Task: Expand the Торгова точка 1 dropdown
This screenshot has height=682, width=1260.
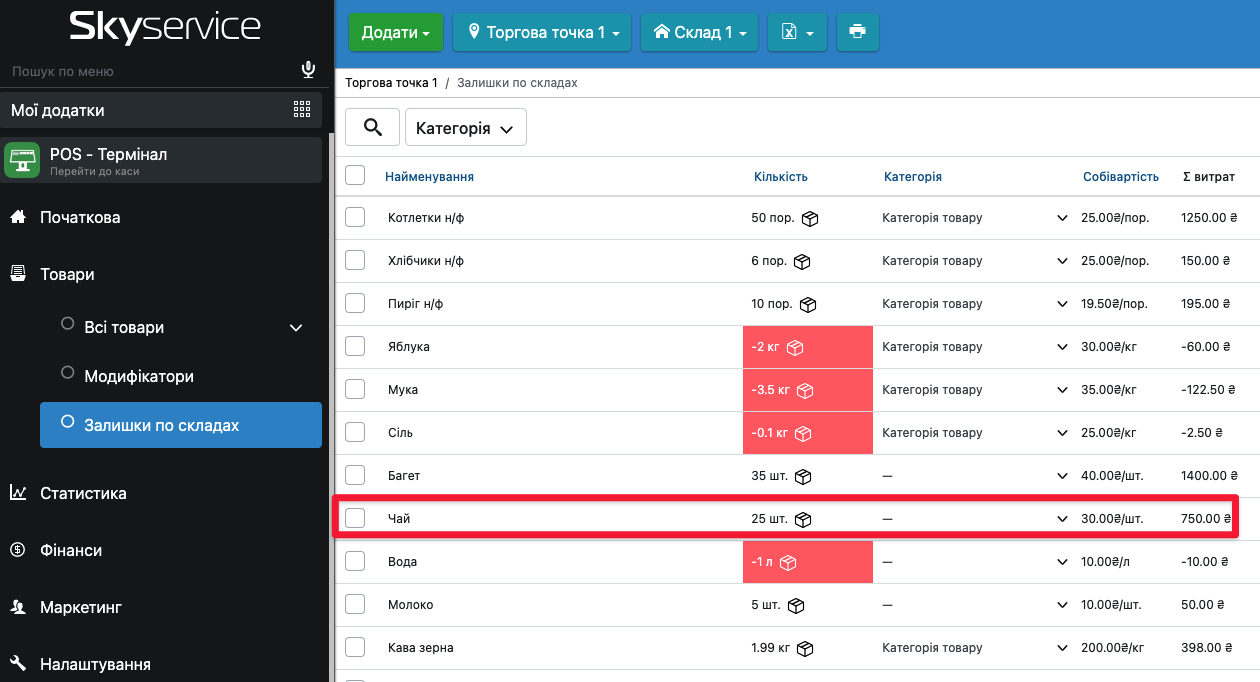Action: tap(542, 32)
